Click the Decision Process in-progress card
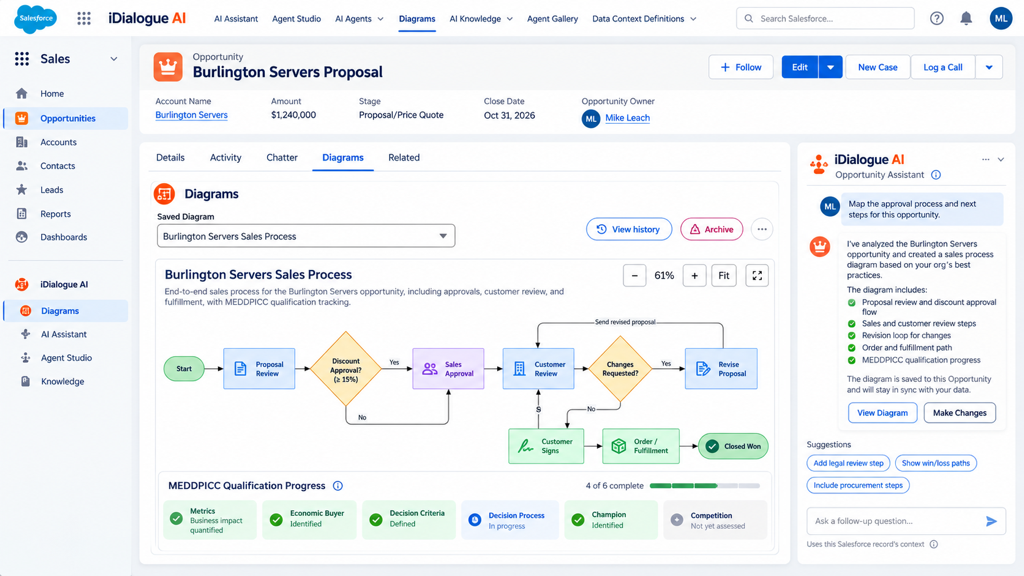Viewport: 1024px width, 576px height. (509, 520)
